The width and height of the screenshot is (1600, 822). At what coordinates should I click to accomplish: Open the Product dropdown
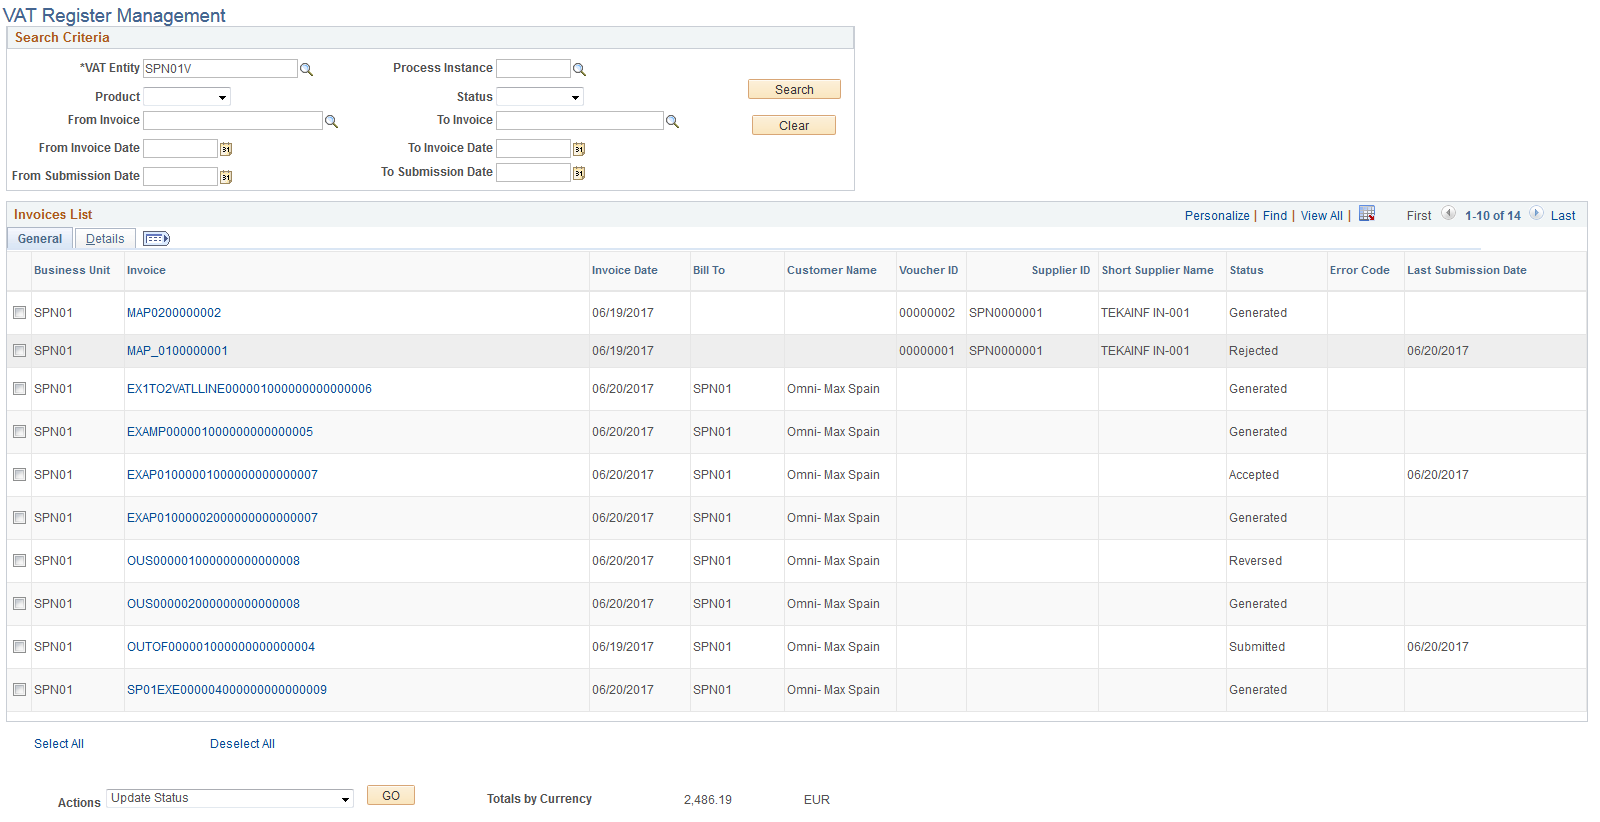coord(187,97)
